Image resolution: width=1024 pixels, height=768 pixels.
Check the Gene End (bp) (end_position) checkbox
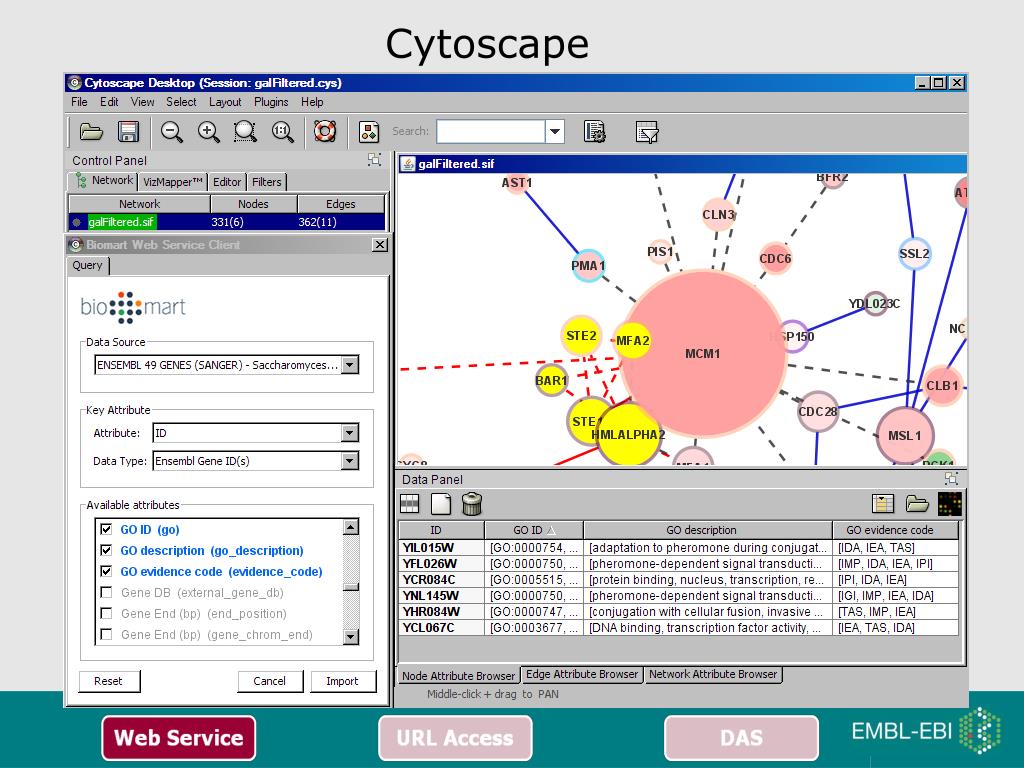(x=106, y=613)
